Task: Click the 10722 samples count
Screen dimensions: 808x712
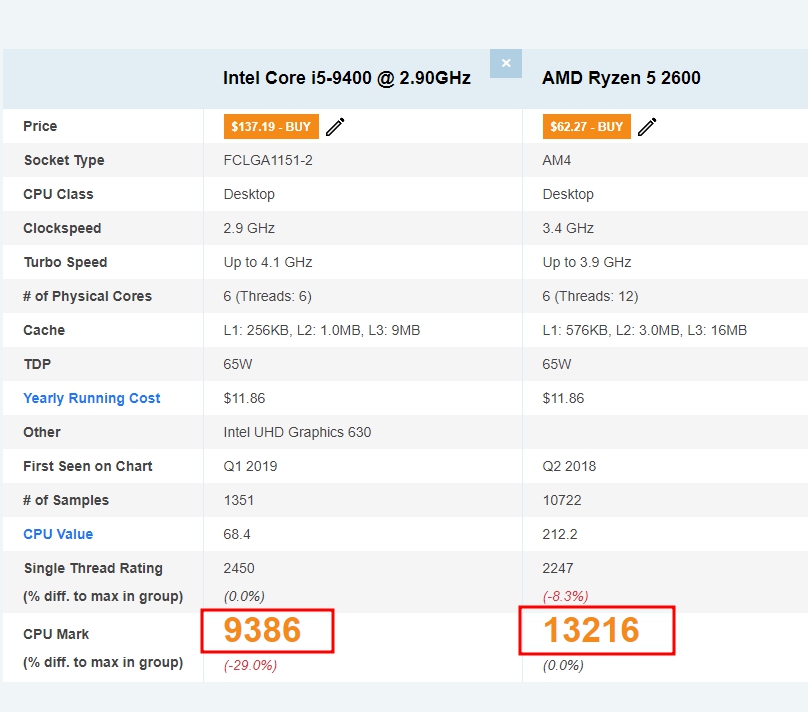Action: point(562,500)
